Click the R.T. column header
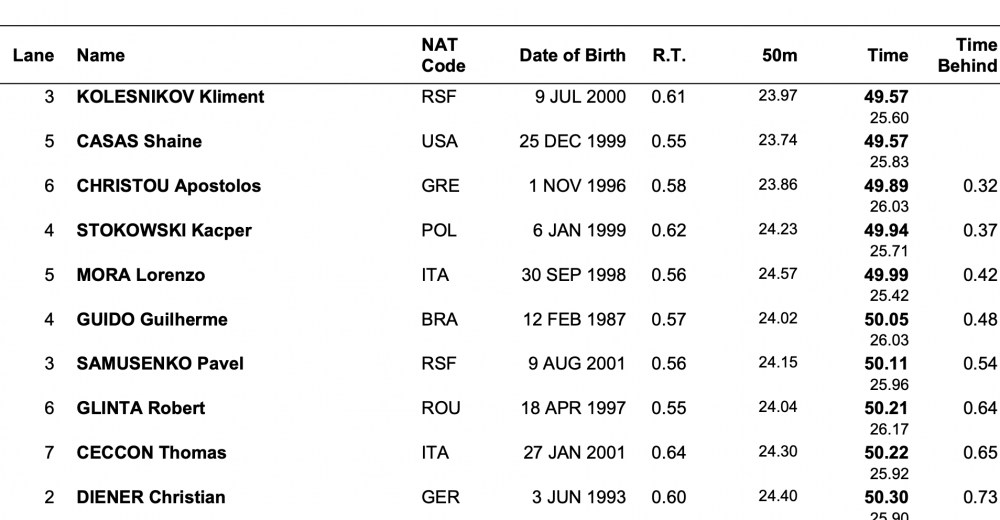 [669, 56]
